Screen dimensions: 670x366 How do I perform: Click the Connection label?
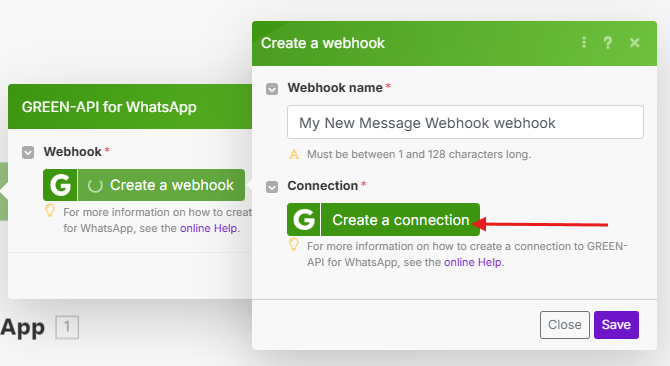323,186
